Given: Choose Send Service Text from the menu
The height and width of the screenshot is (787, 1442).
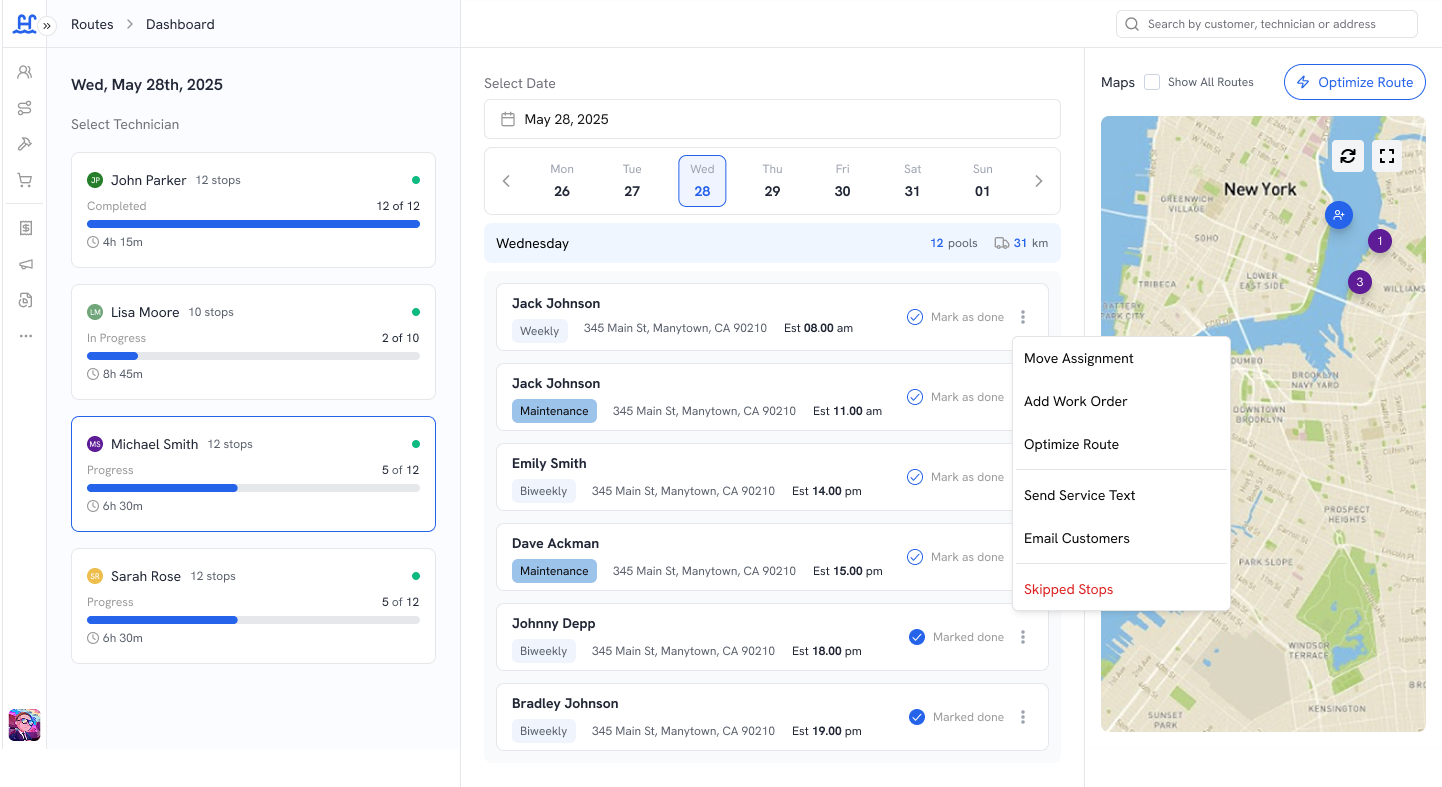Looking at the screenshot, I should 1121,496.
